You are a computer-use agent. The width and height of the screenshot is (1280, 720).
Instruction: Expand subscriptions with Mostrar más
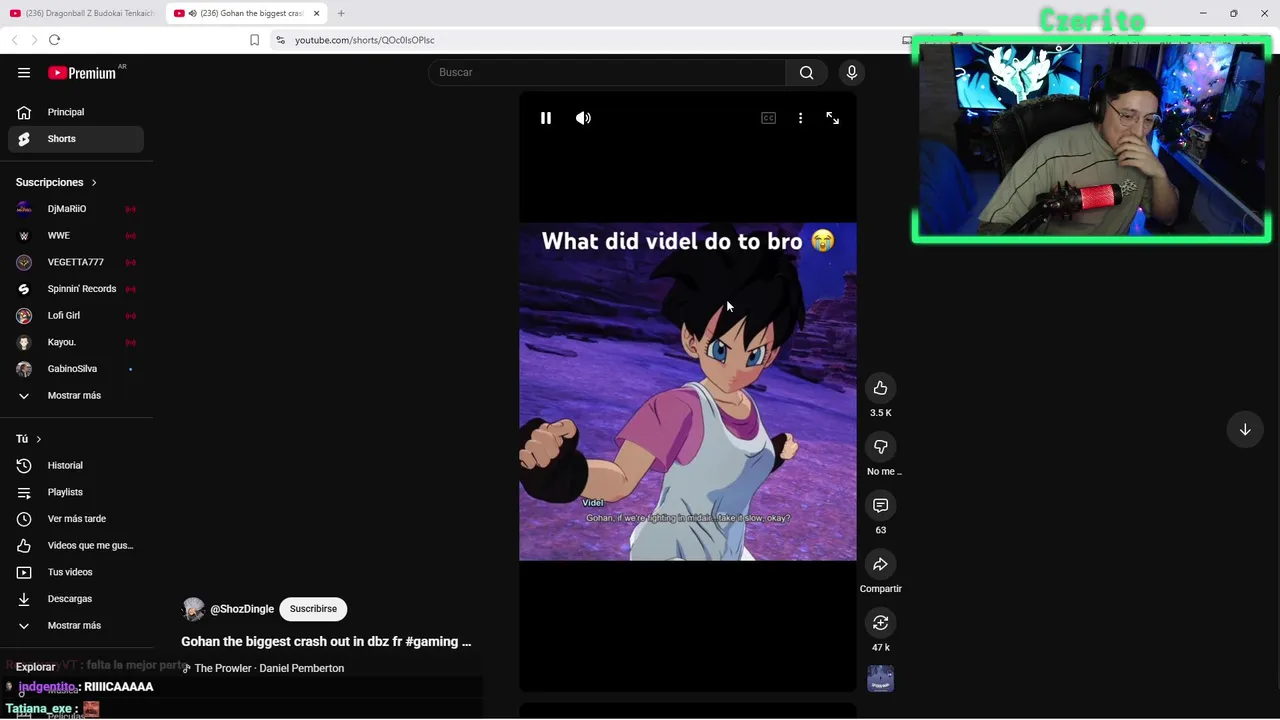[x=76, y=396]
